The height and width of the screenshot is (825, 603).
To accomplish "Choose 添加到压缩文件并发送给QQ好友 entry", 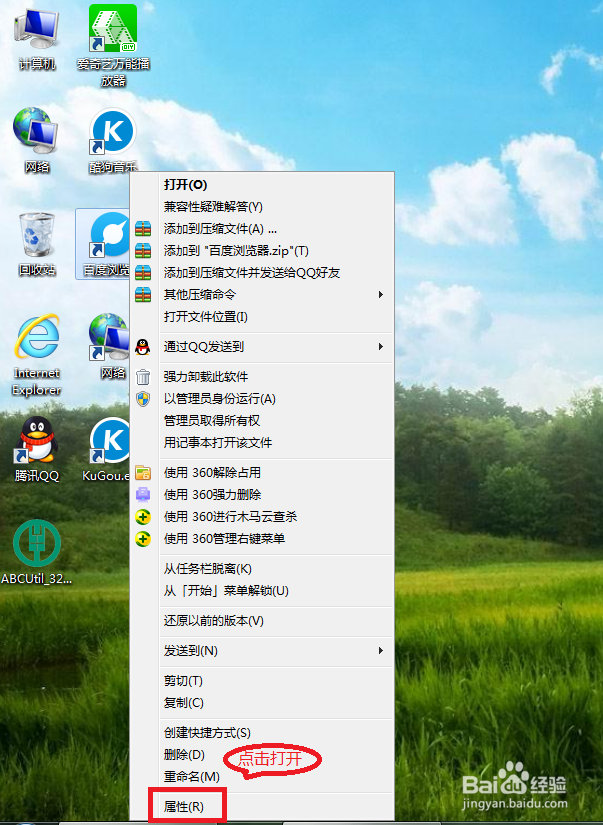I will click(x=262, y=273).
